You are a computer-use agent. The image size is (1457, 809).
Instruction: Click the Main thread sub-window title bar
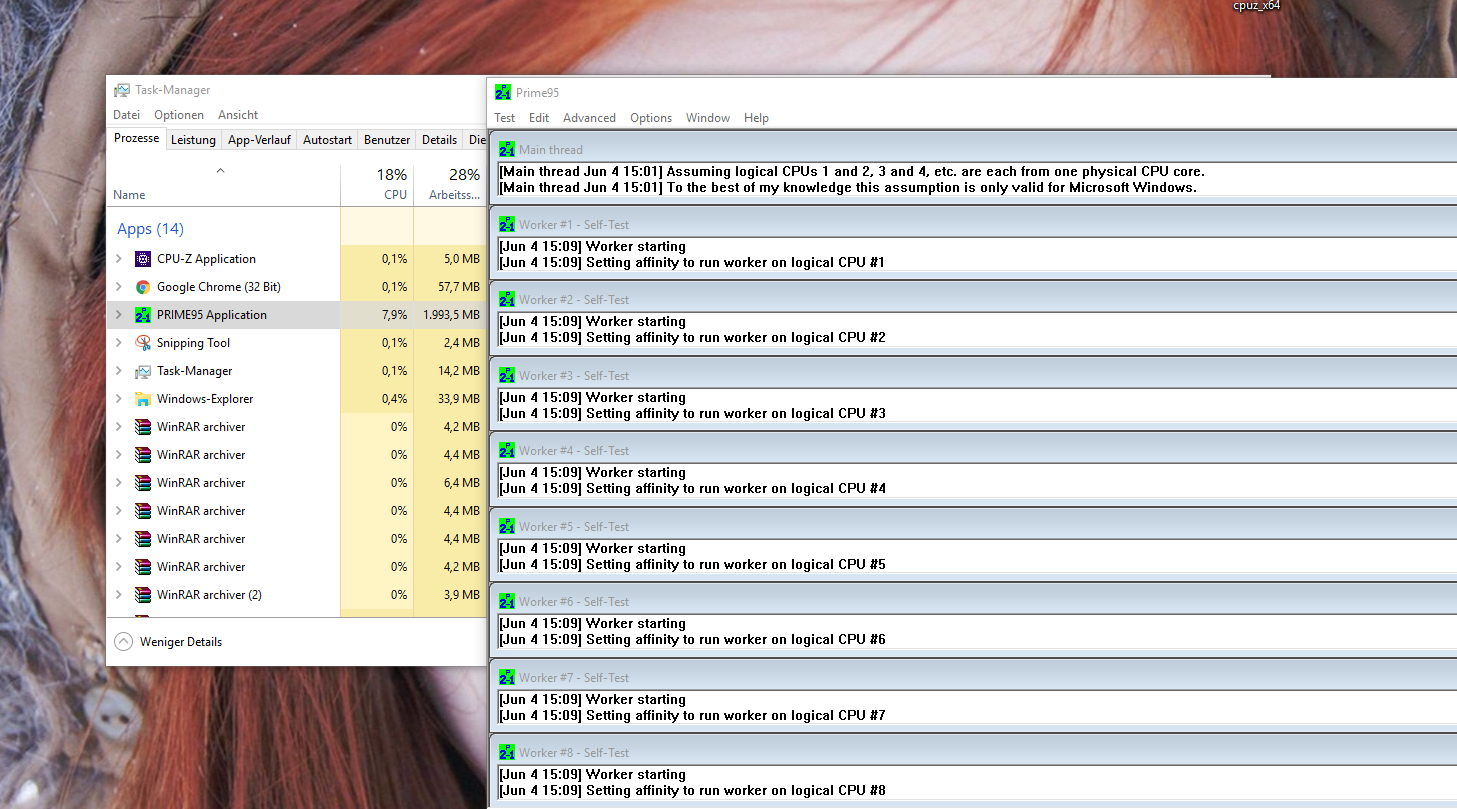coord(975,149)
